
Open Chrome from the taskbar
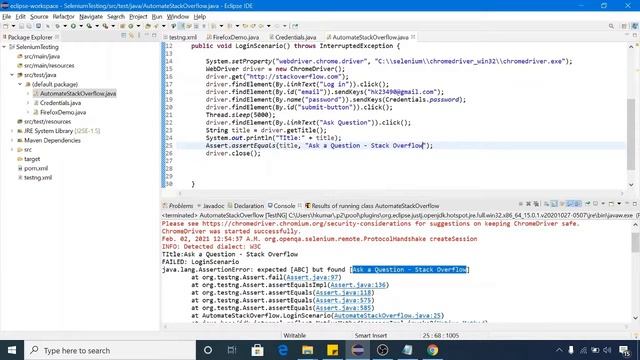point(433,350)
